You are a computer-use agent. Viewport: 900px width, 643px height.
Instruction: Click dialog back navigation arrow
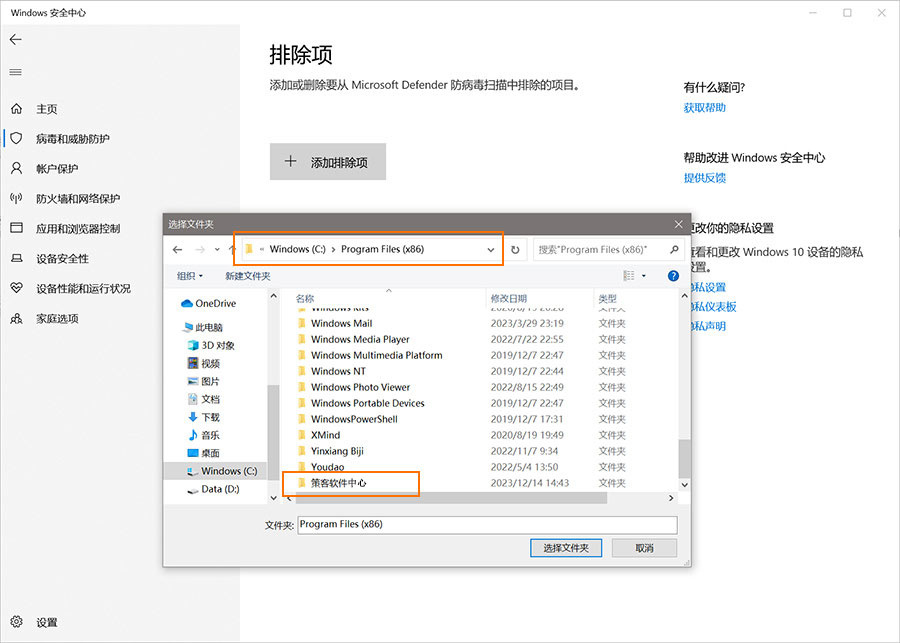[x=177, y=249]
